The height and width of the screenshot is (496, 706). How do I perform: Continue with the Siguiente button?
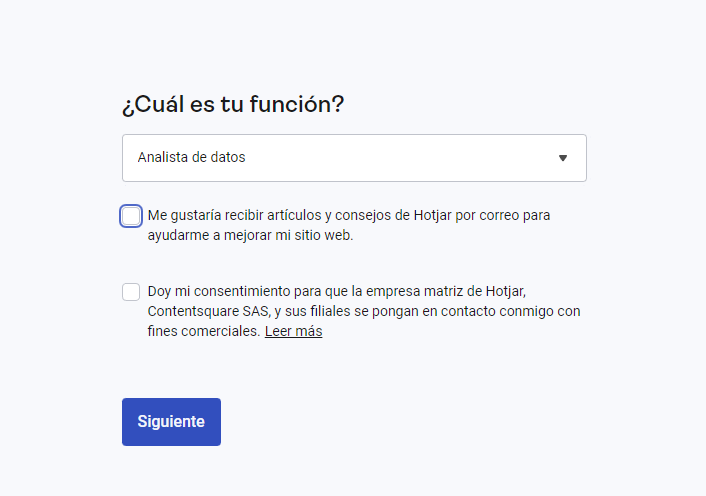(x=171, y=422)
